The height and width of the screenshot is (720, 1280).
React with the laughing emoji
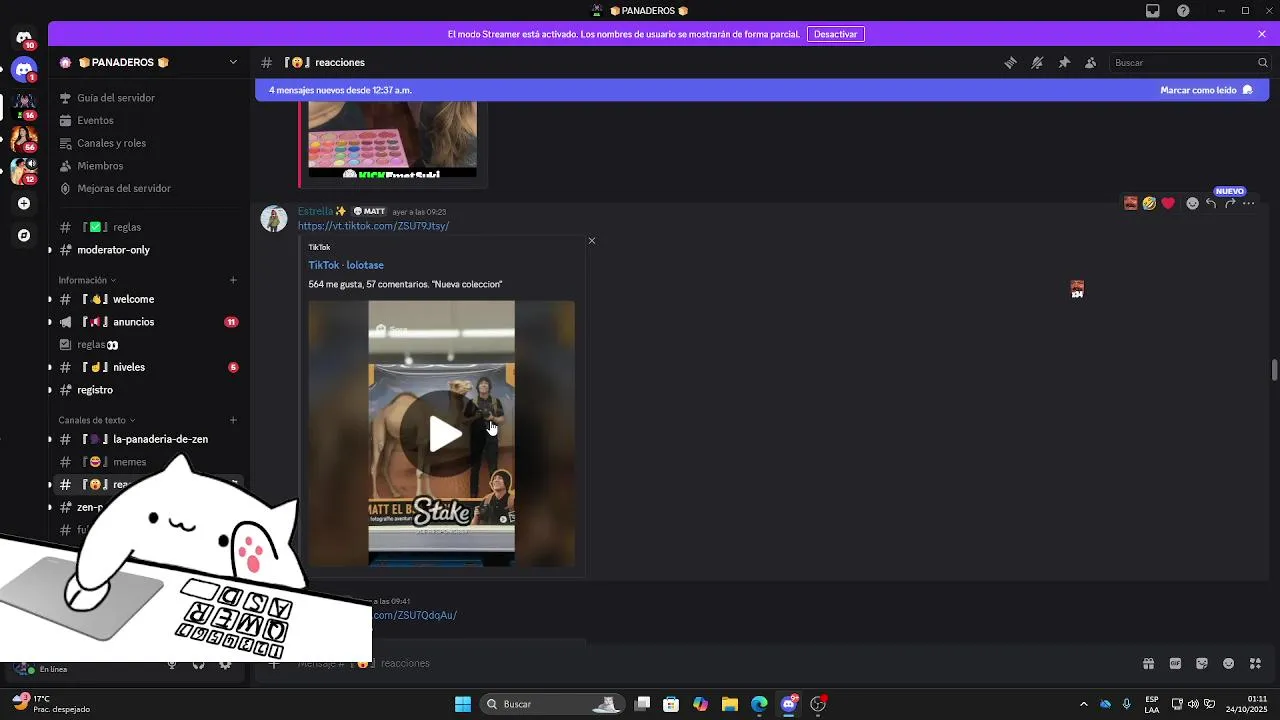tap(1150, 203)
